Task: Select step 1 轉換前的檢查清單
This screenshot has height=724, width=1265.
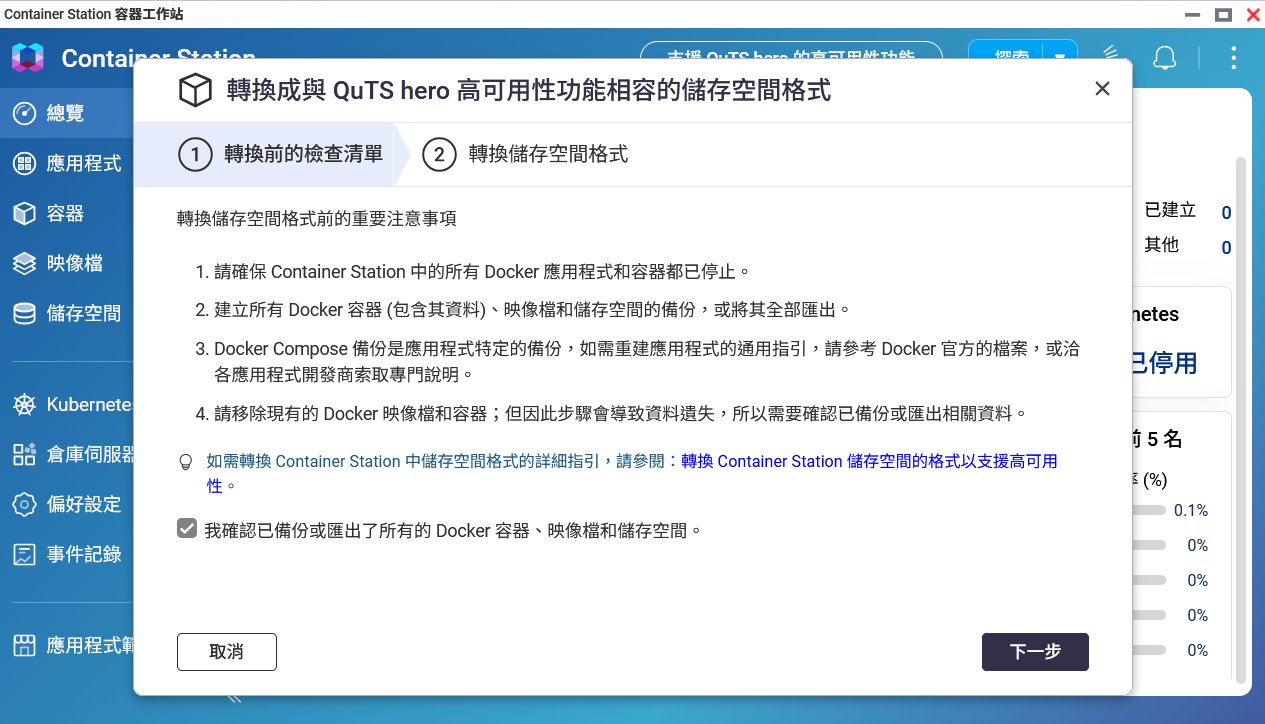Action: [280, 155]
